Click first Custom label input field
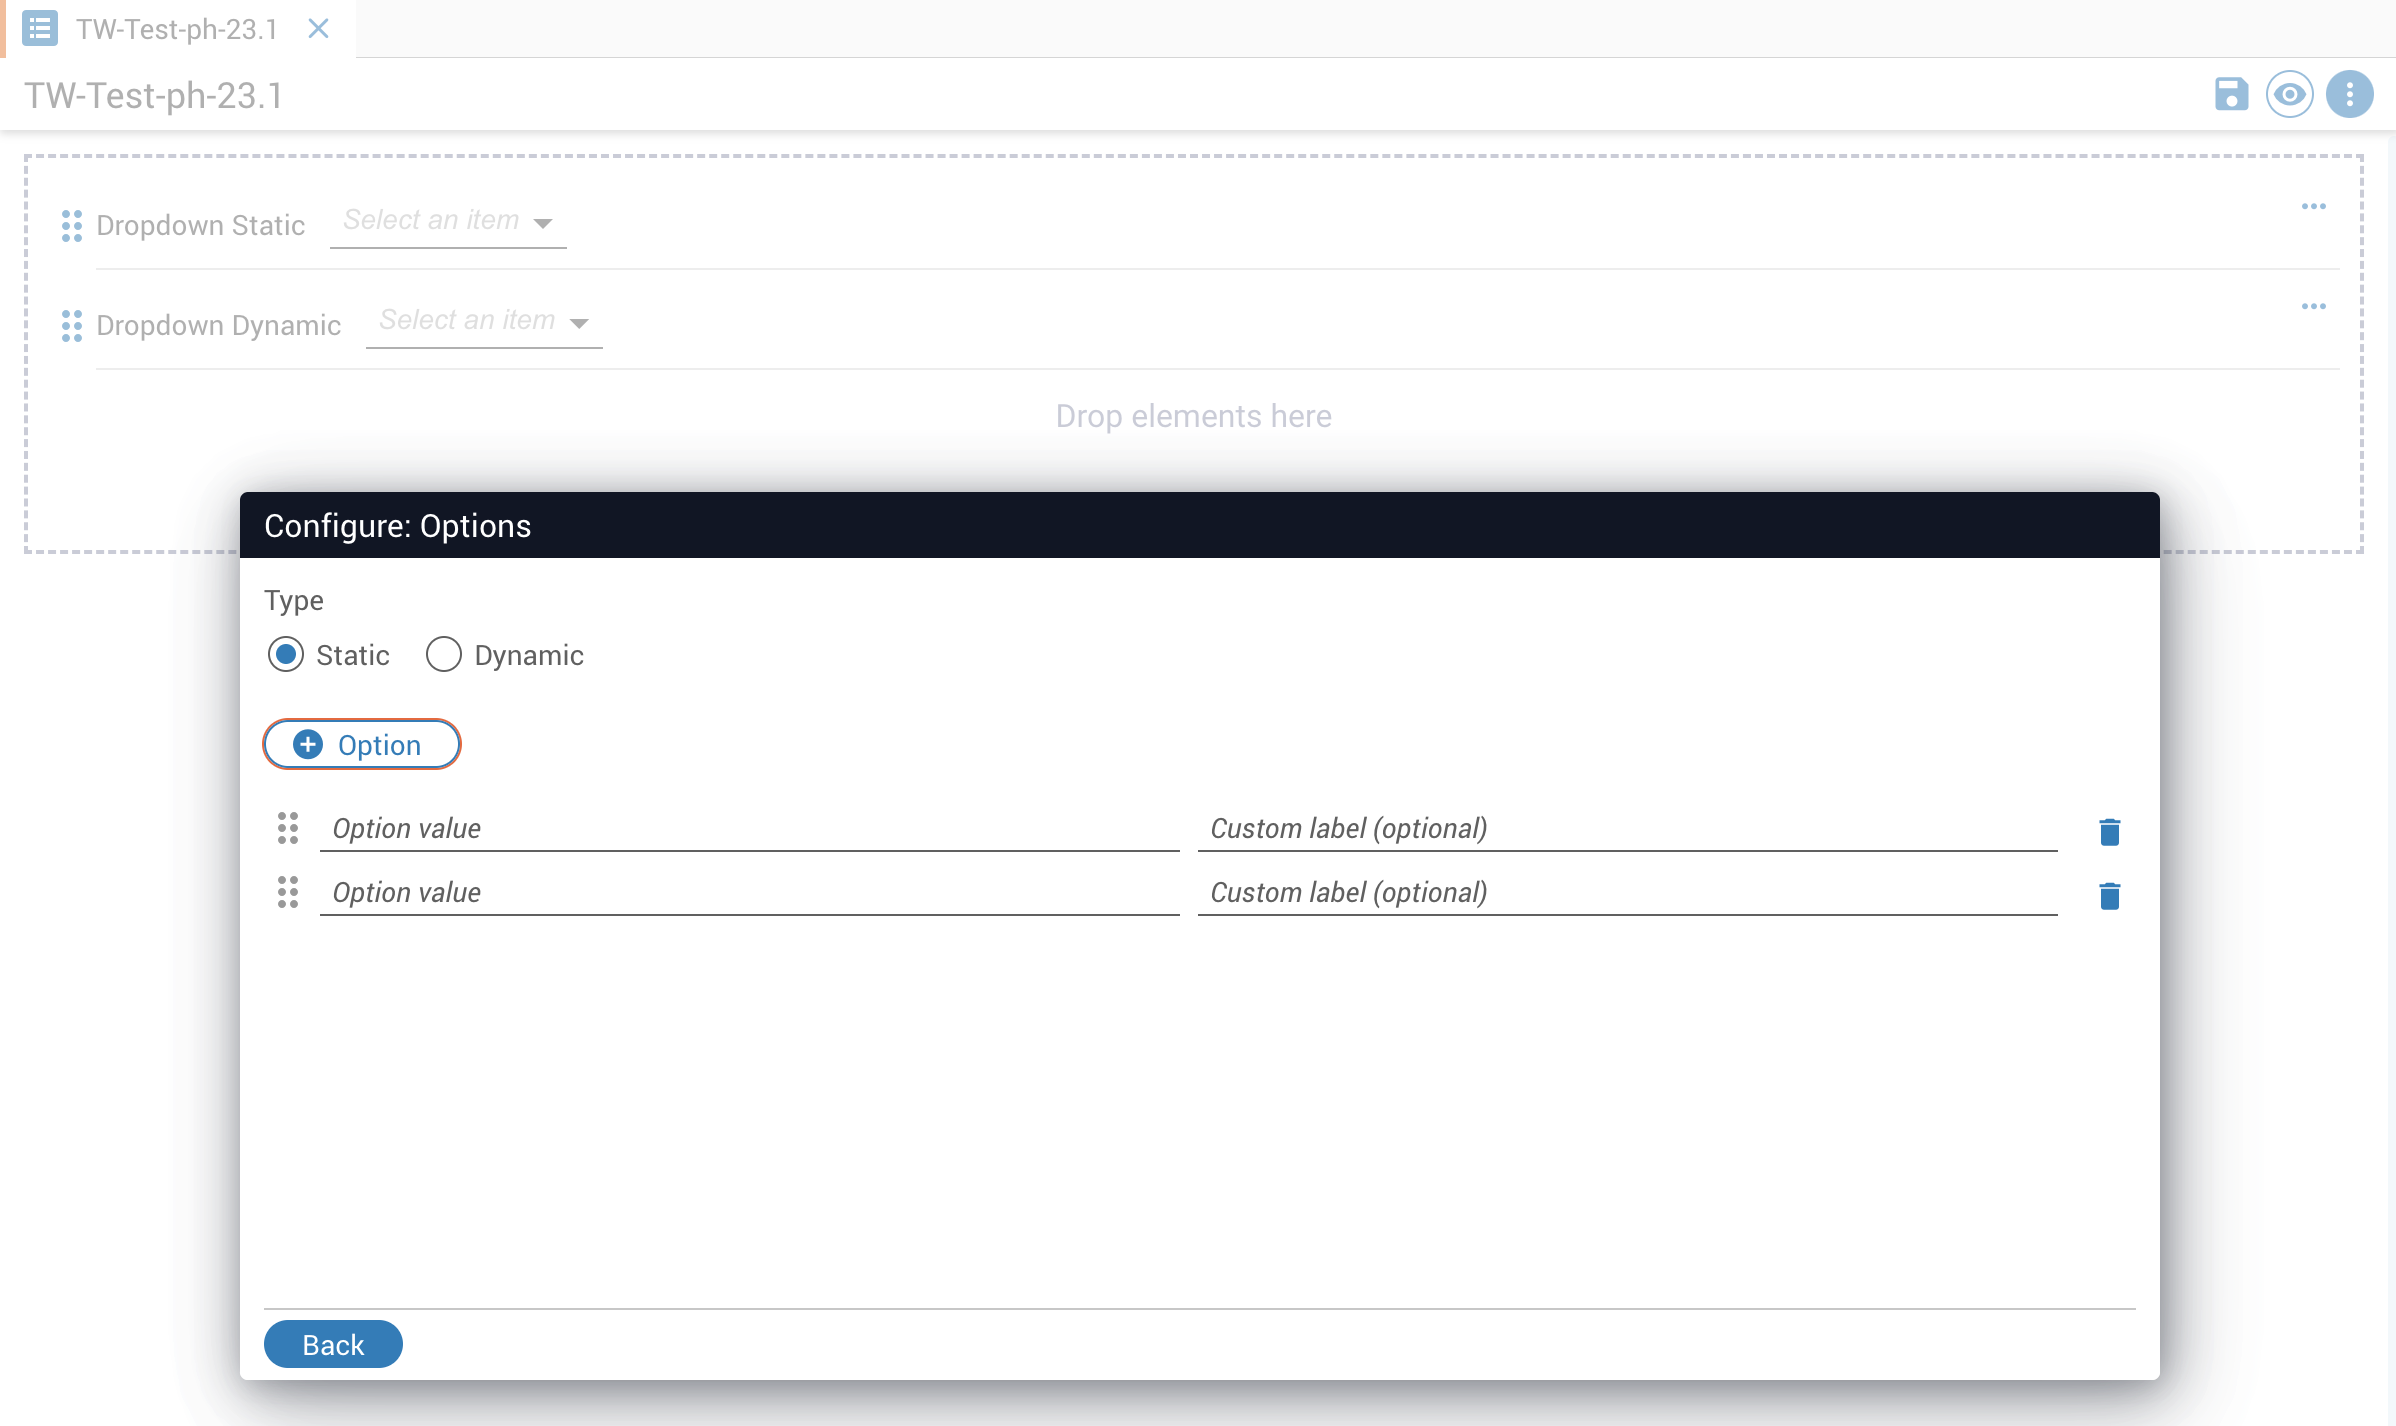 coord(1626,829)
